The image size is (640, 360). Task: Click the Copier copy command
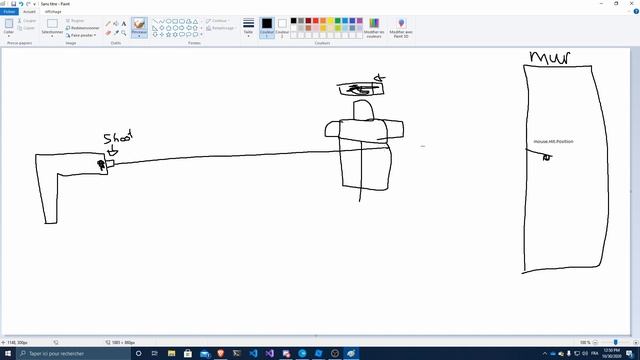27,28
